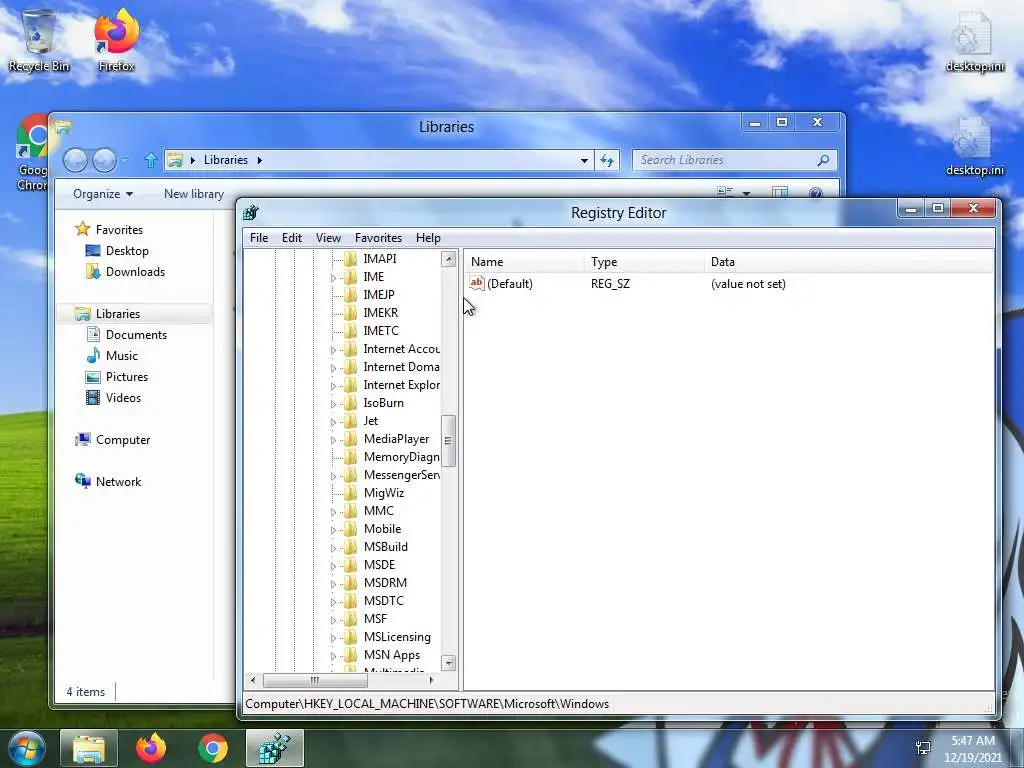Open Registry Editor Edit menu
This screenshot has width=1024, height=768.
point(292,238)
